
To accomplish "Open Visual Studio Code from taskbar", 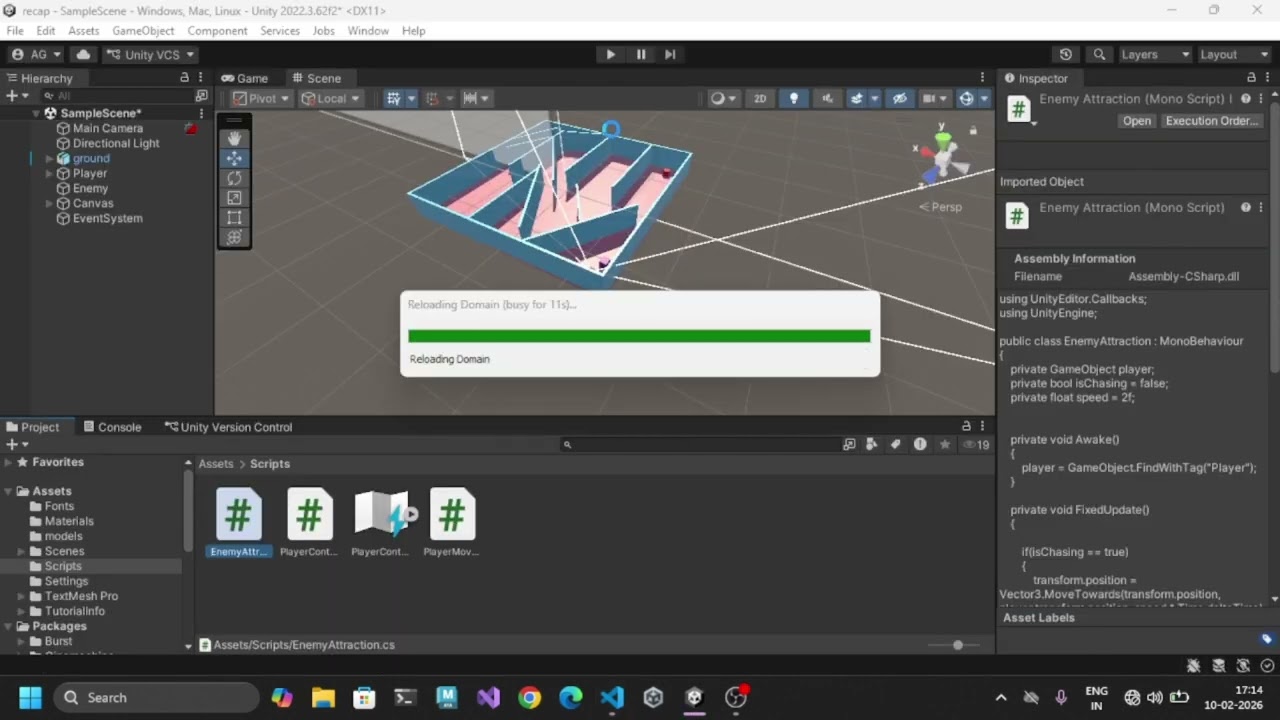I will pyautogui.click(x=612, y=697).
